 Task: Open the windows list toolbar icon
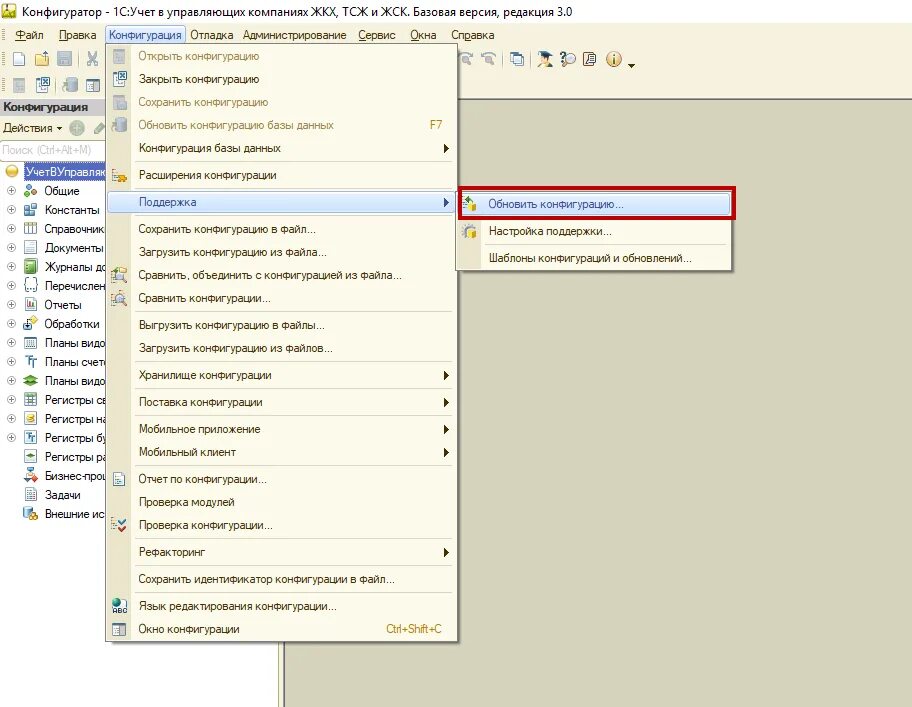tap(516, 59)
